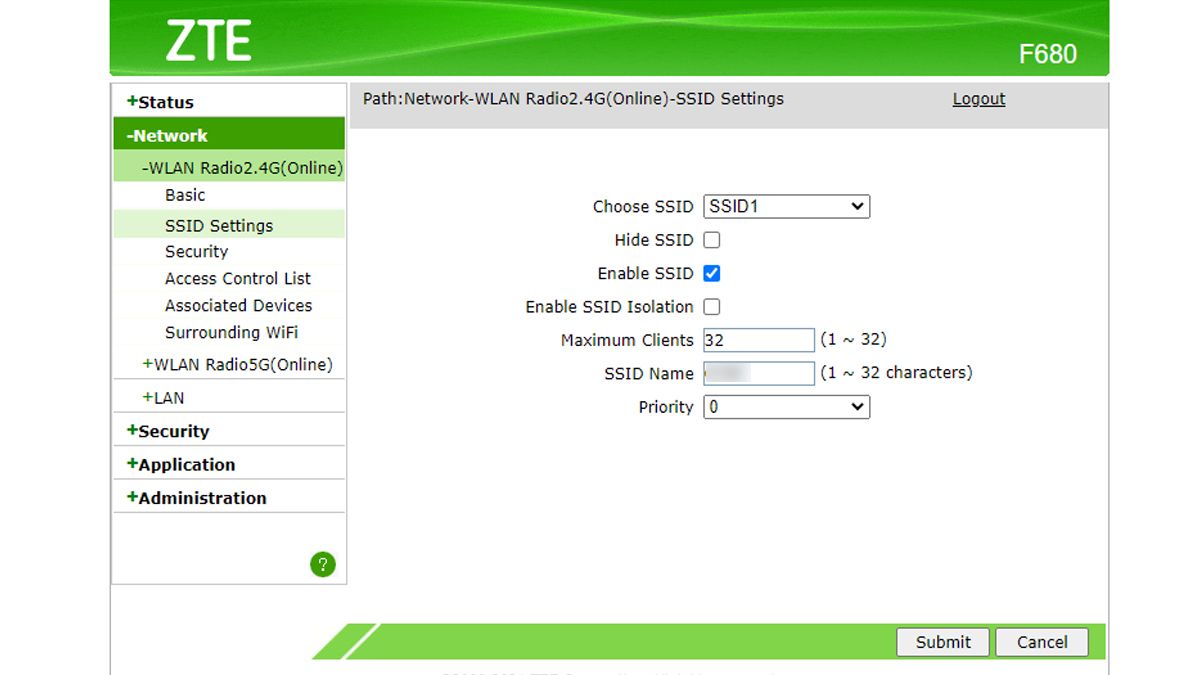Expand the LAN section
1200x675 pixels.
coord(170,397)
